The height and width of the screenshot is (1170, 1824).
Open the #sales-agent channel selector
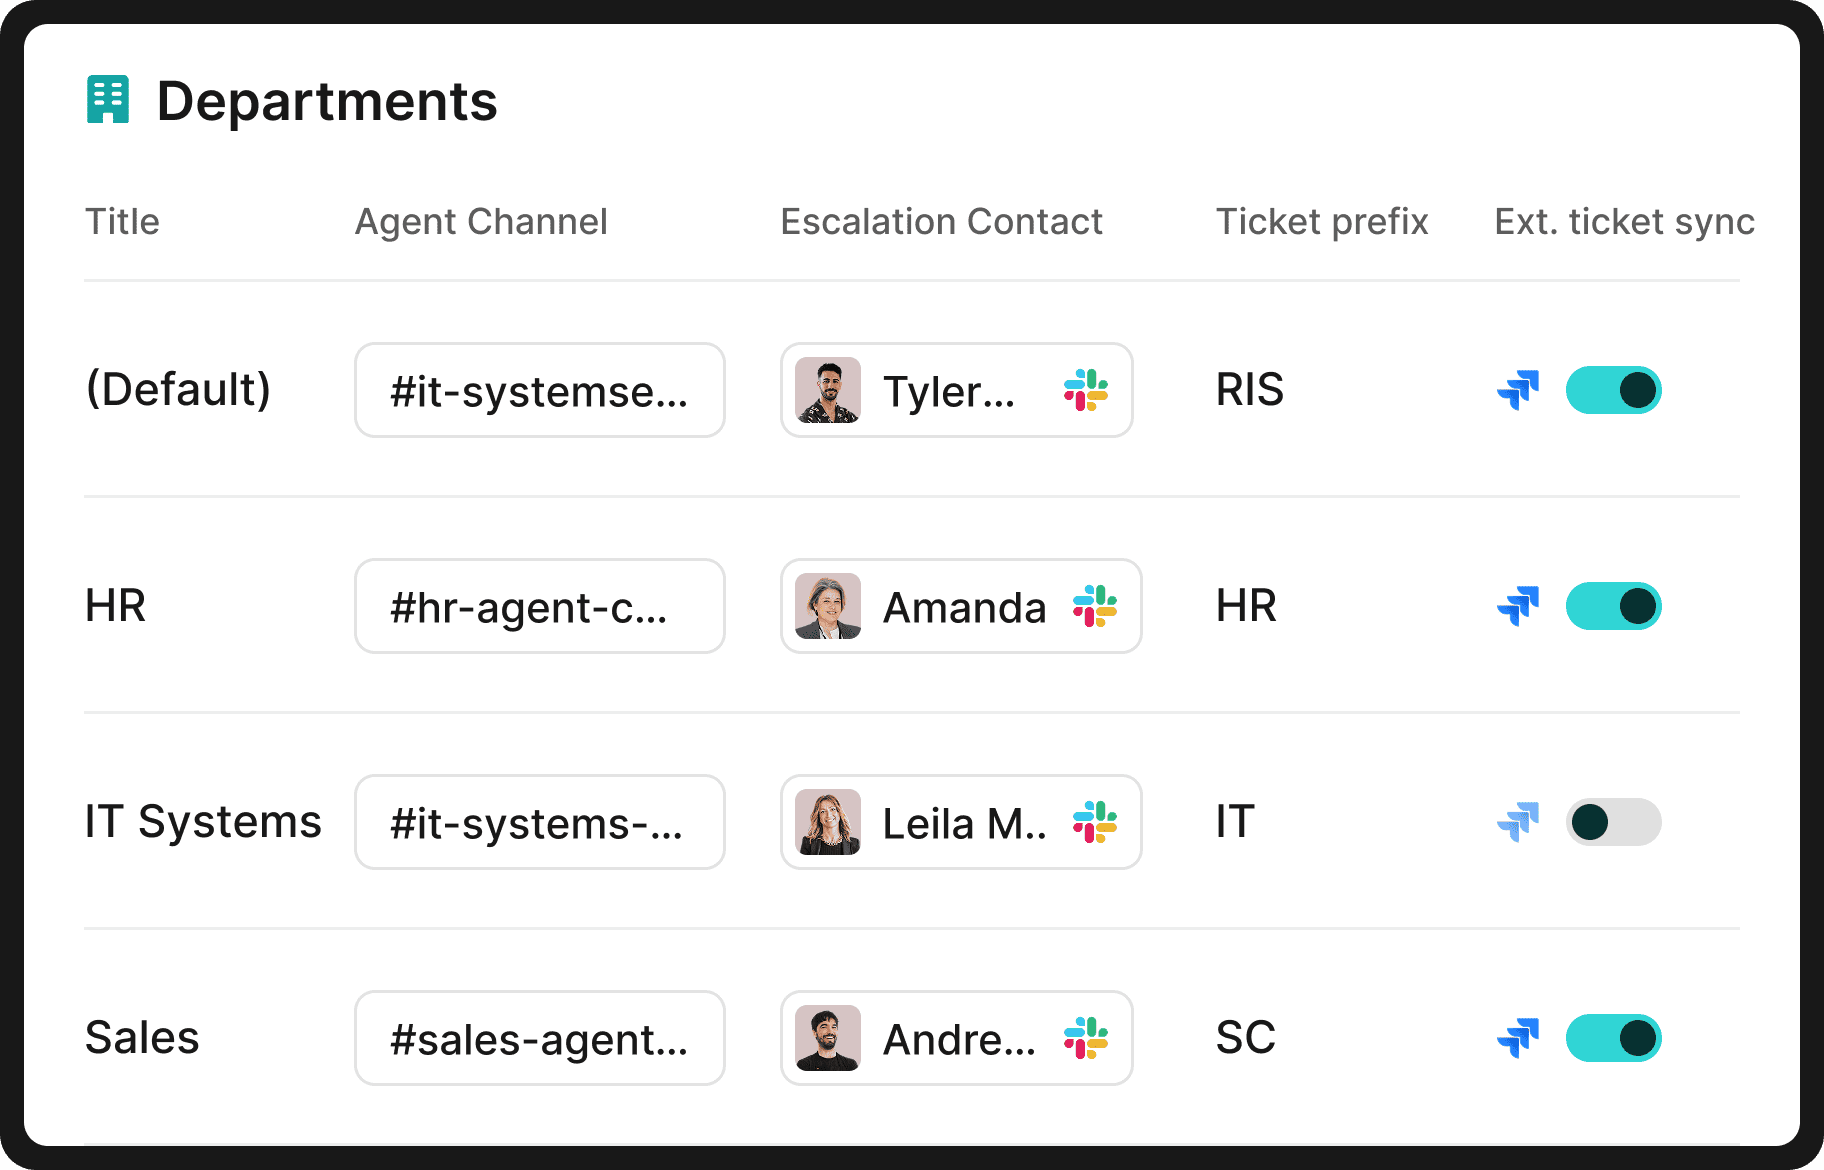click(539, 1038)
